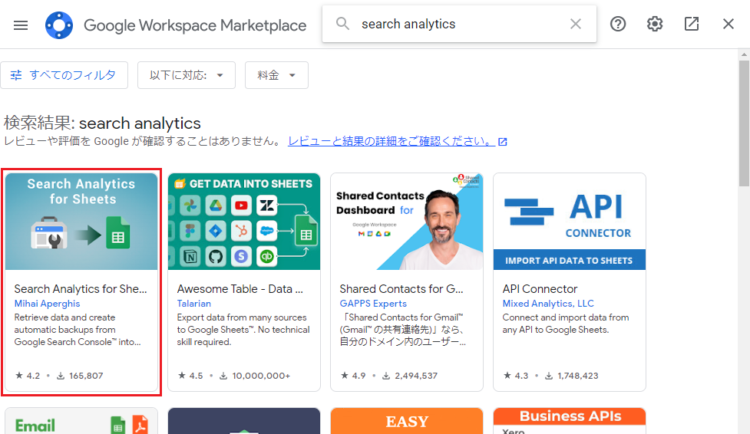Open Awesome Table banner thumbnail
This screenshot has width=750, height=434.
pyautogui.click(x=244, y=222)
